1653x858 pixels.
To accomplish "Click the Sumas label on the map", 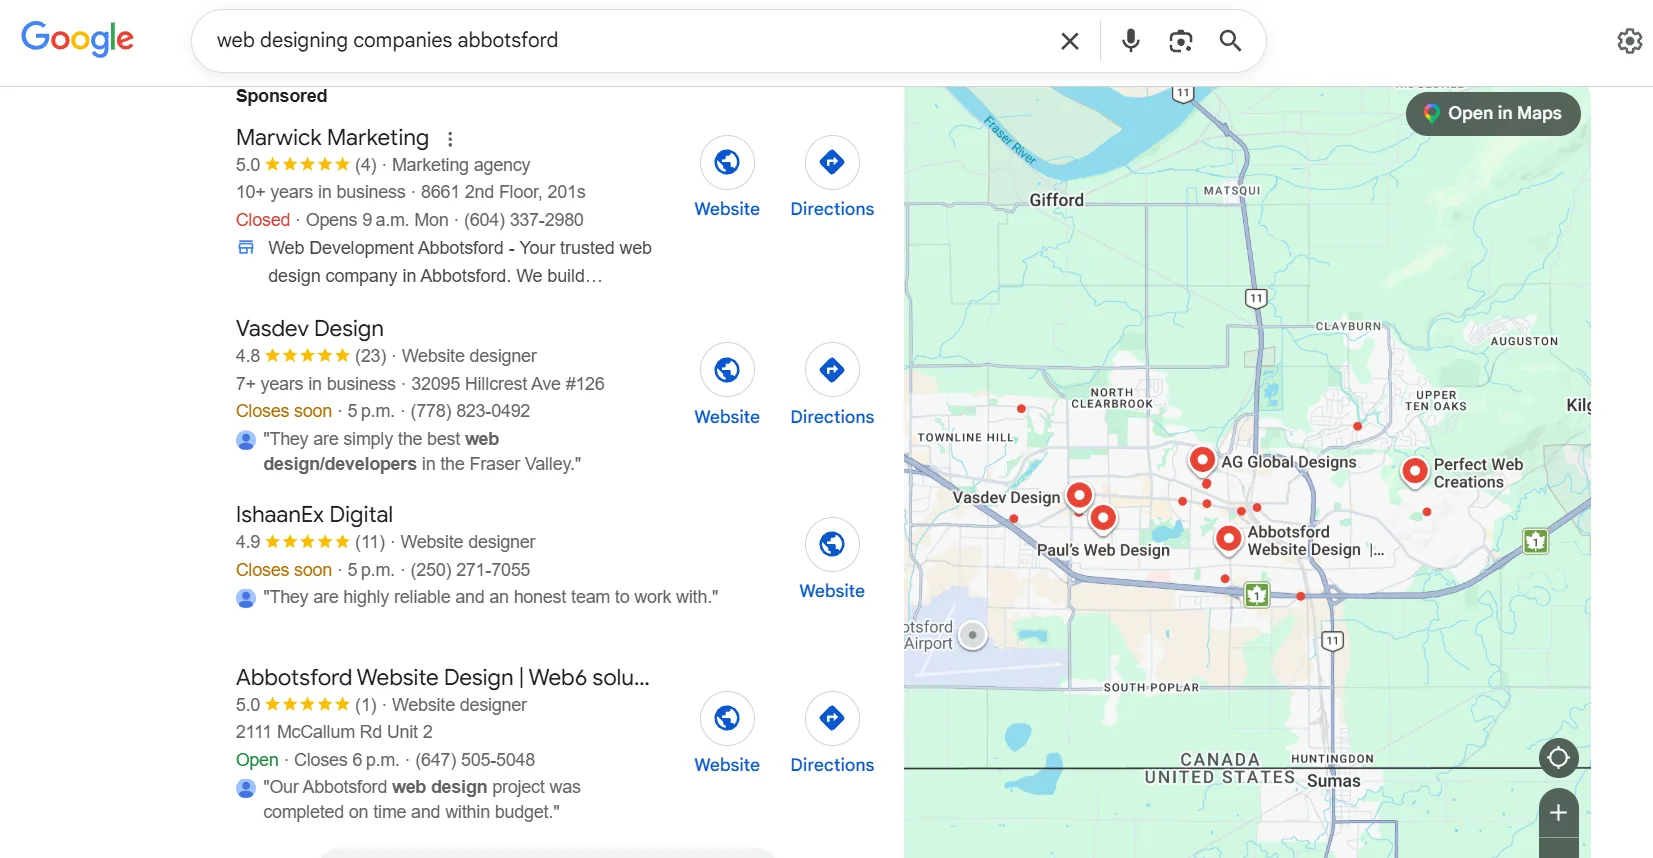I will [x=1334, y=781].
